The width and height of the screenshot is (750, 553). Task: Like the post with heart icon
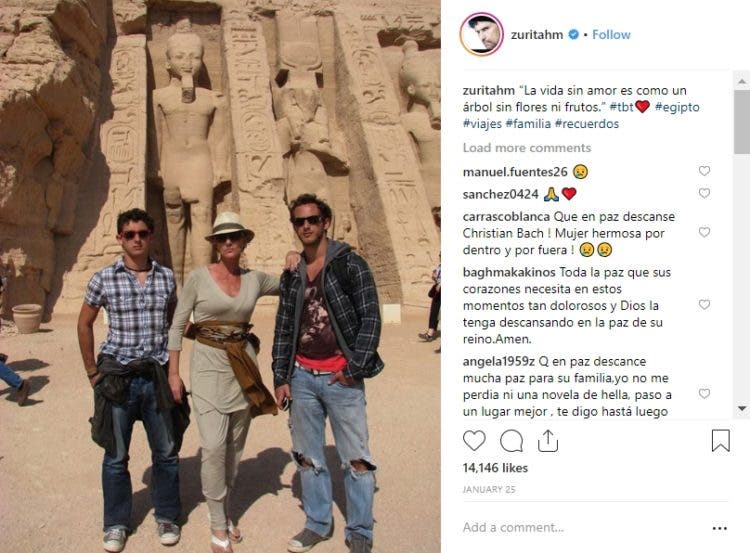pos(474,441)
